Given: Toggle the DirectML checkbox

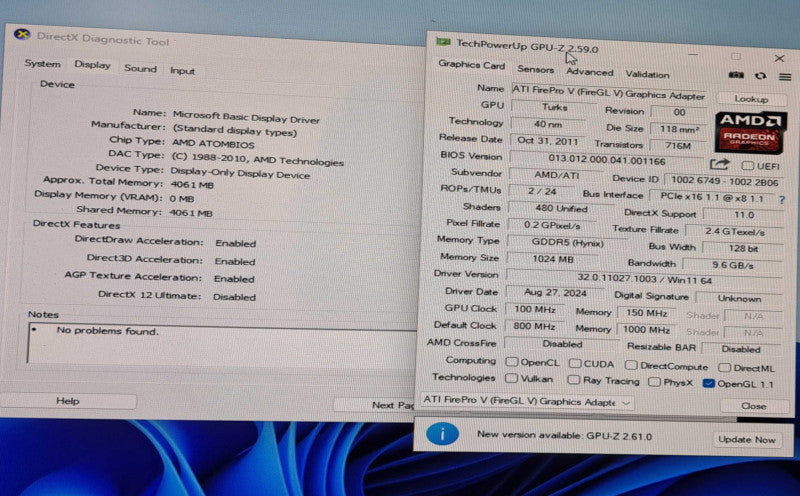Looking at the screenshot, I should (x=724, y=367).
